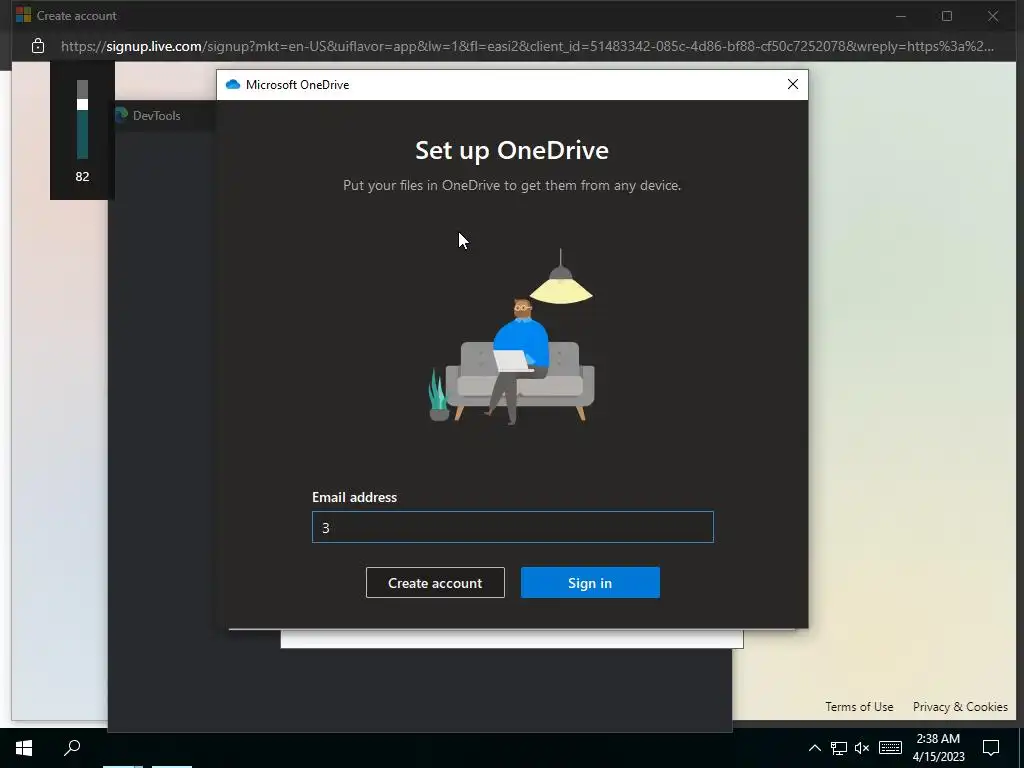Click the Create account button
Image resolution: width=1024 pixels, height=768 pixels.
[435, 583]
